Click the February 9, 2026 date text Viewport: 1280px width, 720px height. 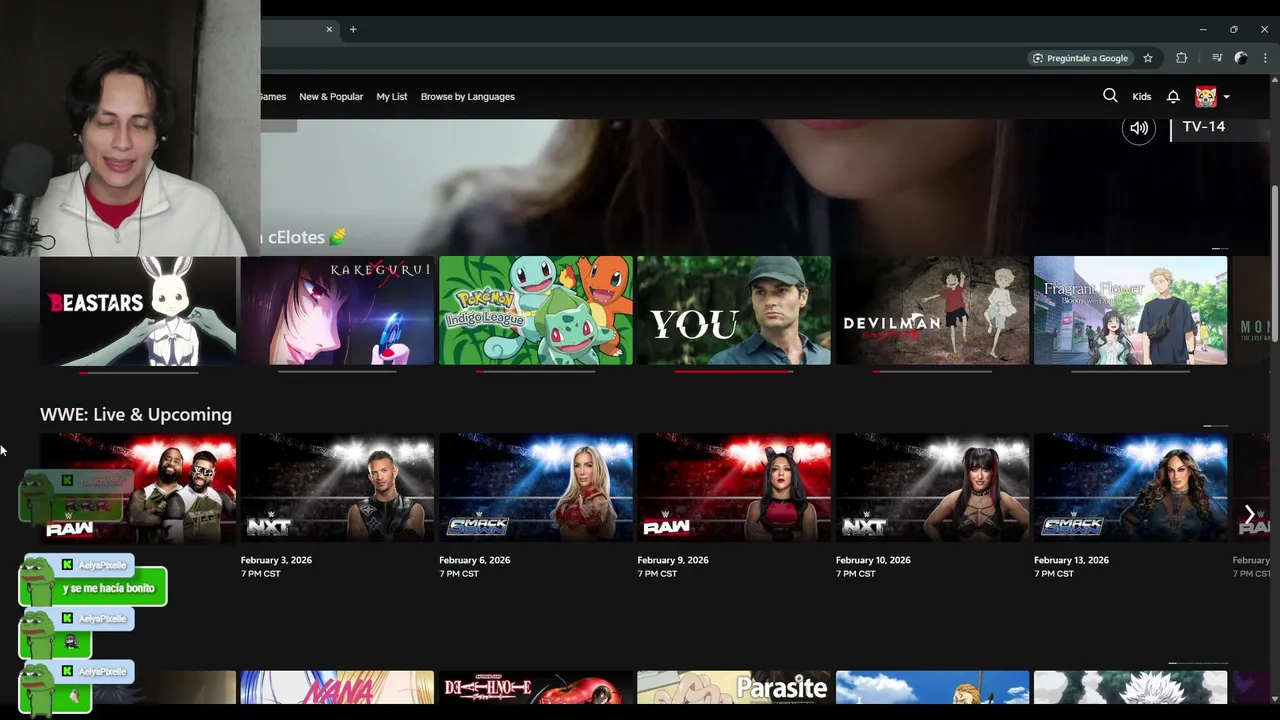[673, 560]
